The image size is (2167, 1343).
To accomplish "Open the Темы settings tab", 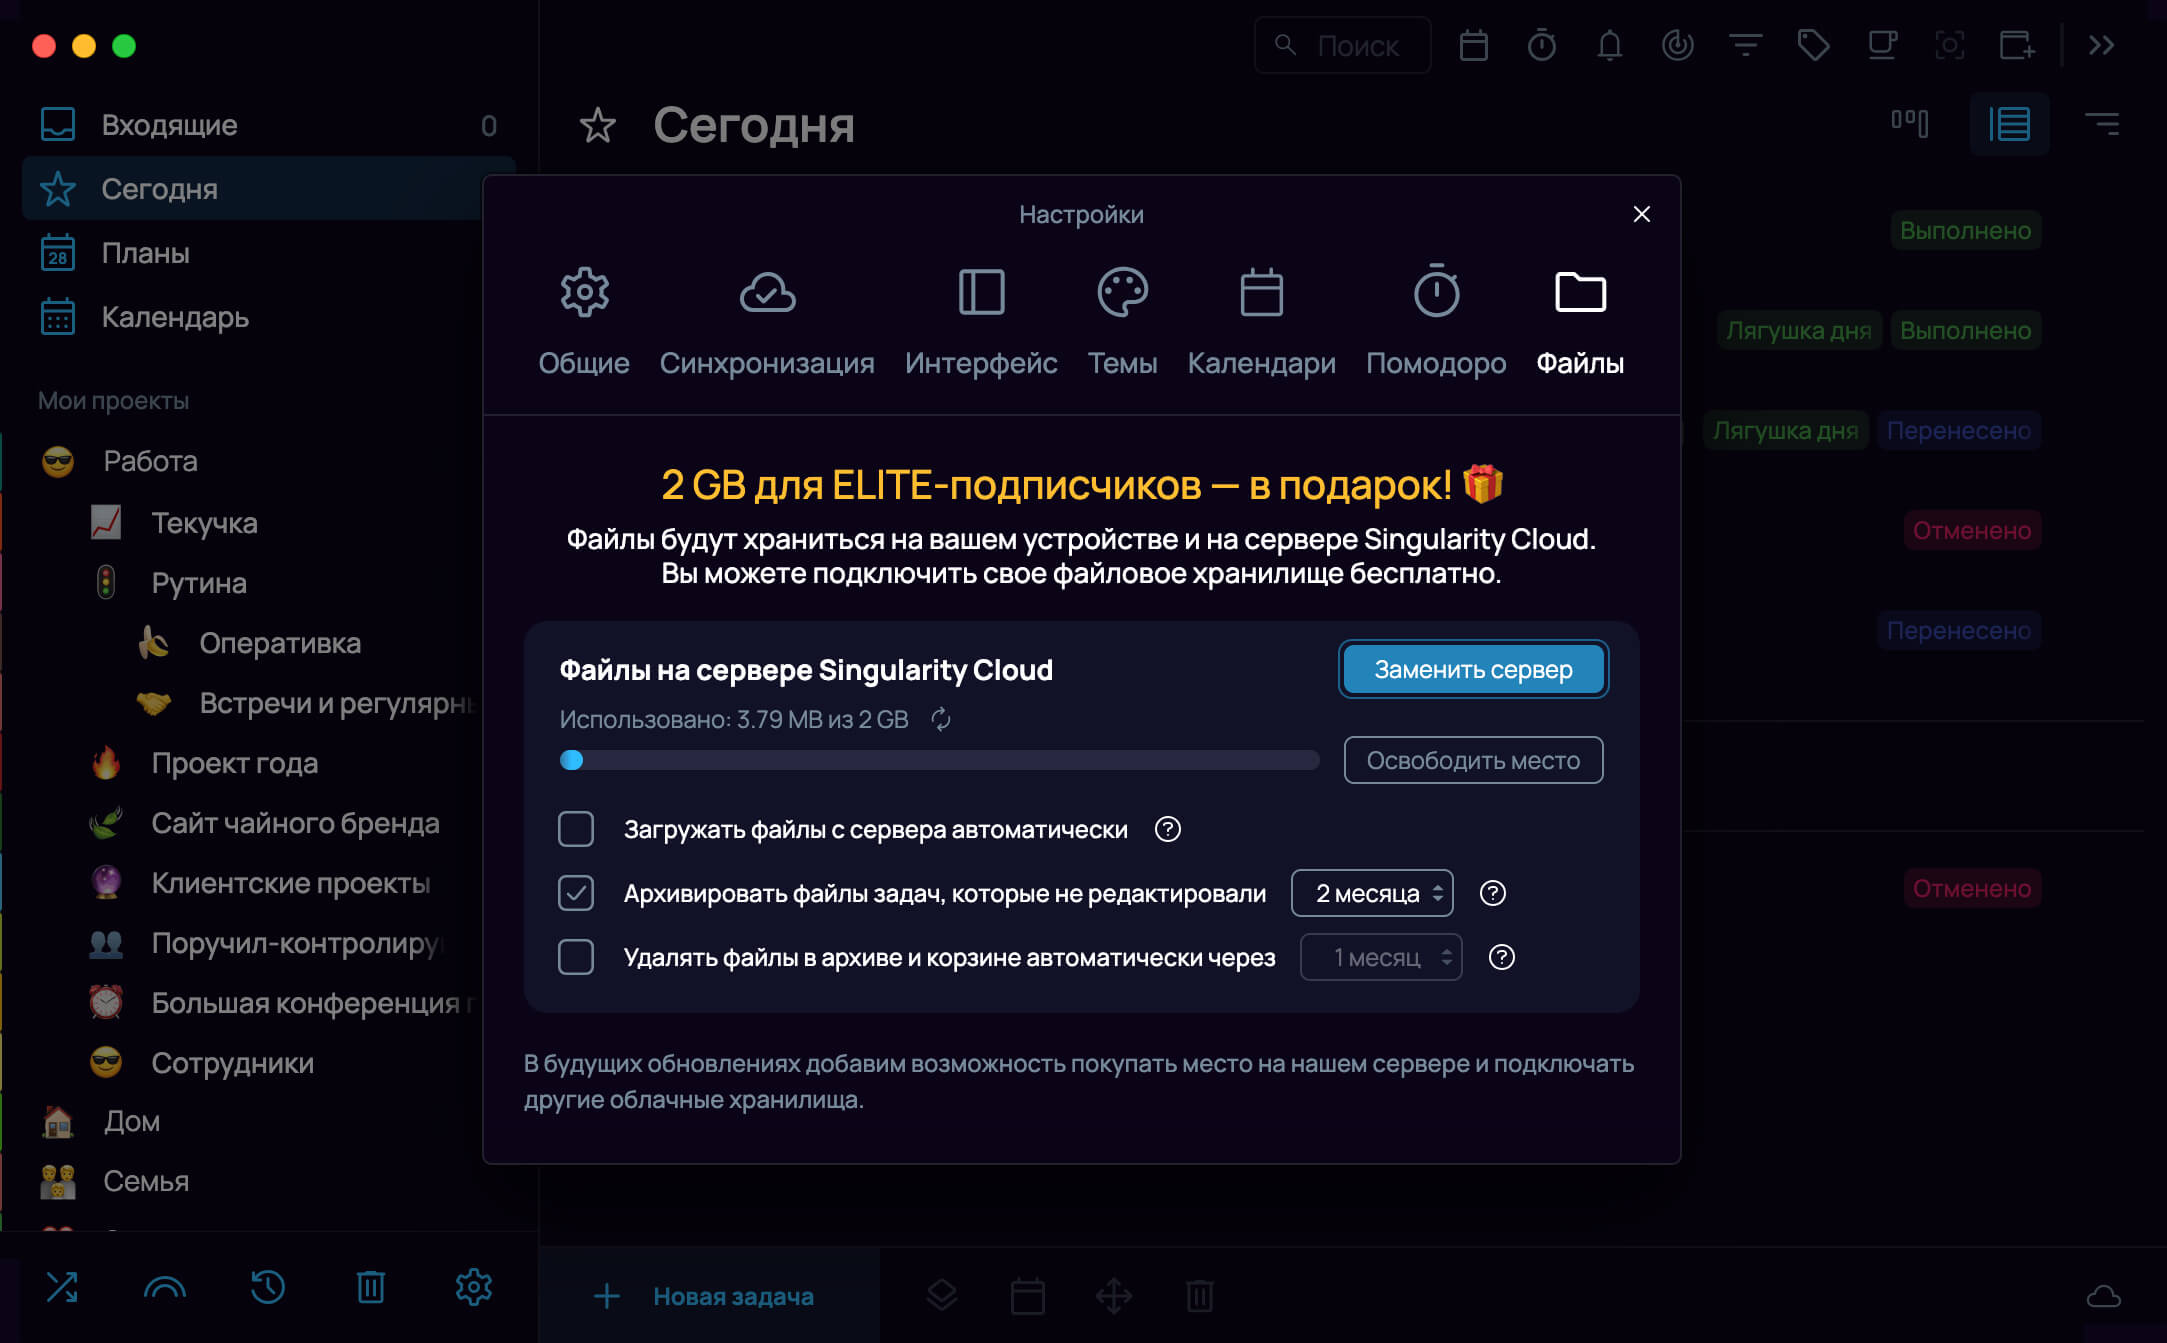I will [x=1122, y=322].
